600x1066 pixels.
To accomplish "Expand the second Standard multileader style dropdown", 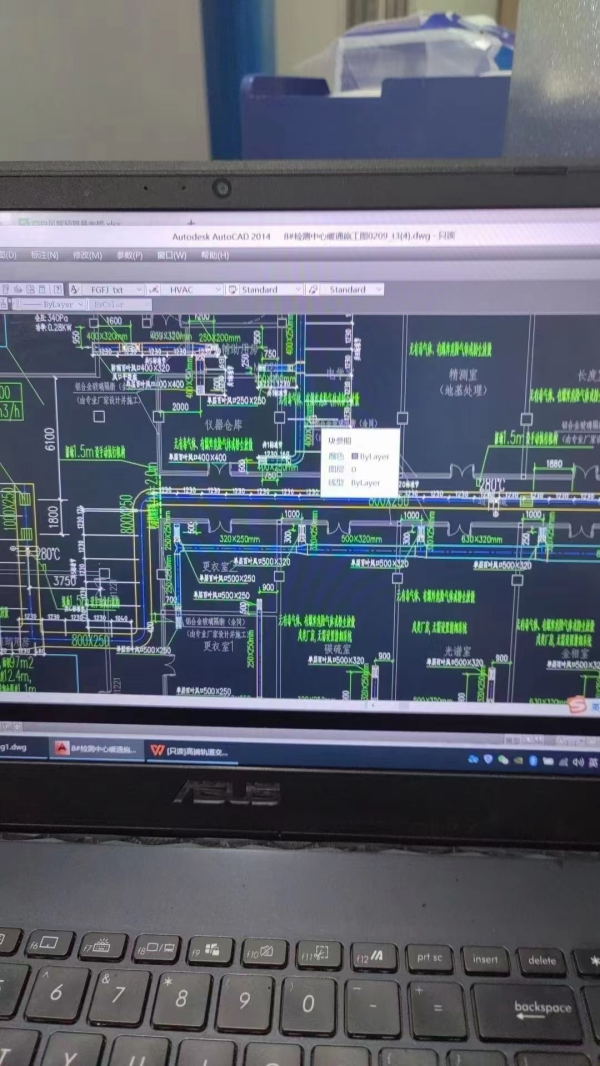I will (378, 289).
